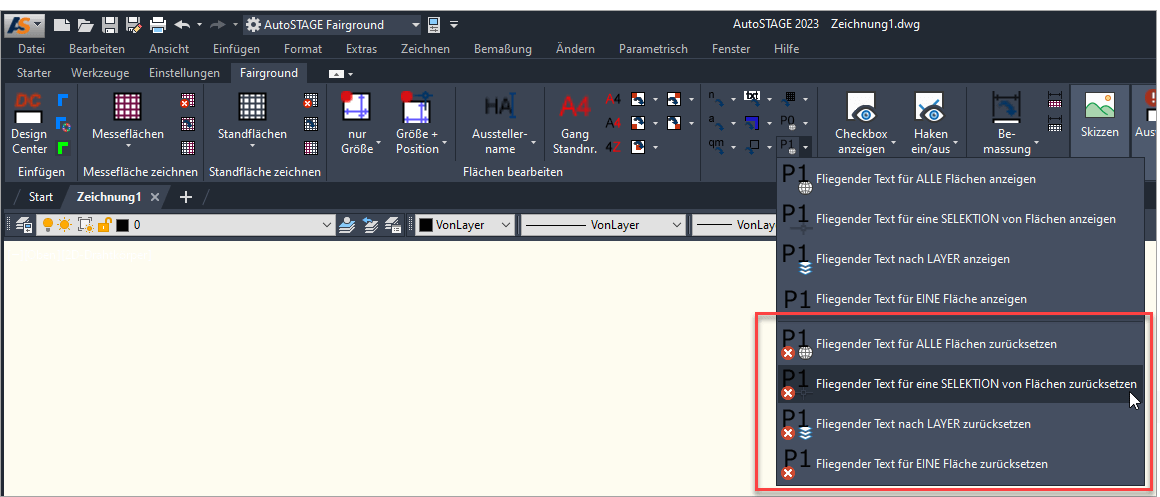Click the red-x grid icon beside Messeflächen
The width and height of the screenshot is (1160, 497).
tap(188, 101)
